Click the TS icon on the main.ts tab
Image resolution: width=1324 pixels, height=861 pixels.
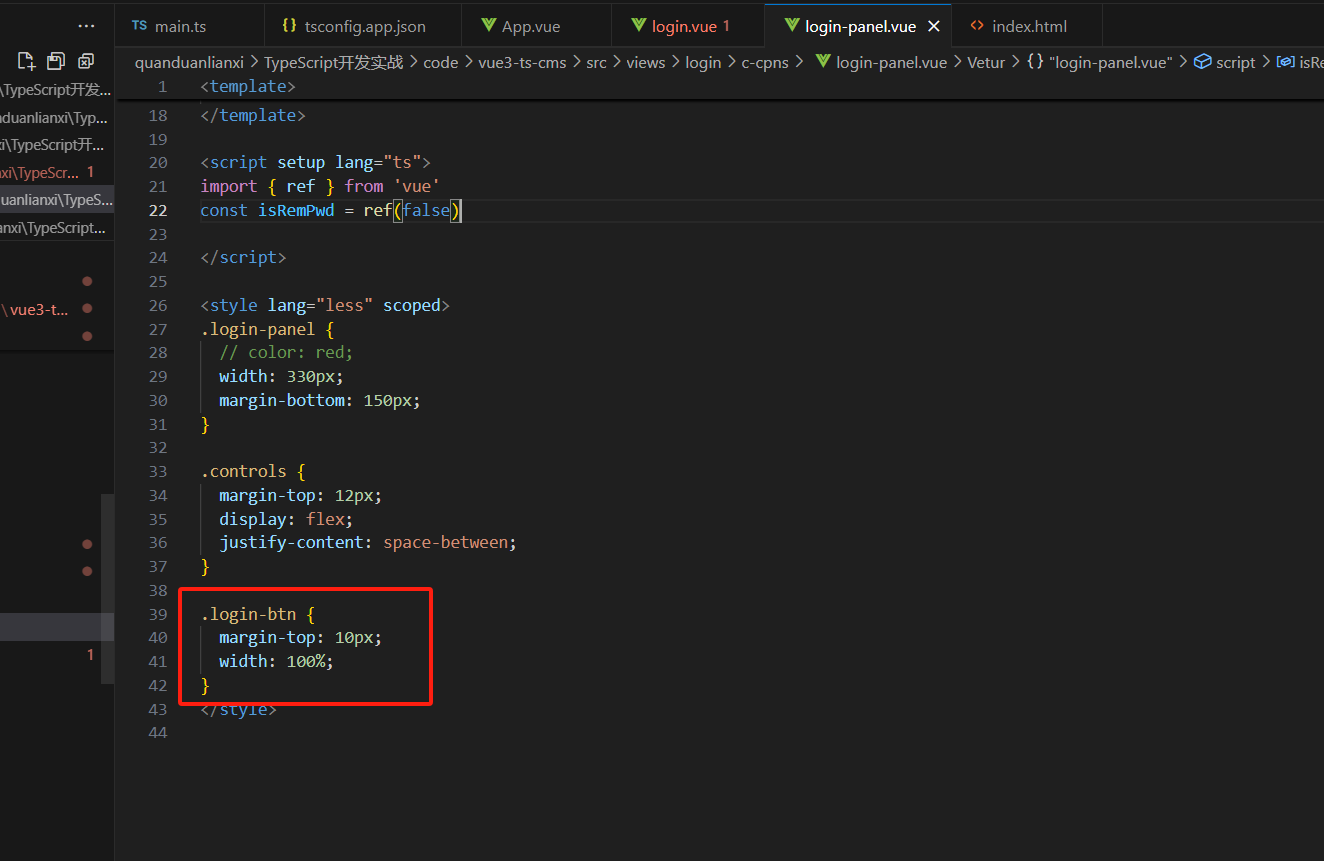click(139, 26)
